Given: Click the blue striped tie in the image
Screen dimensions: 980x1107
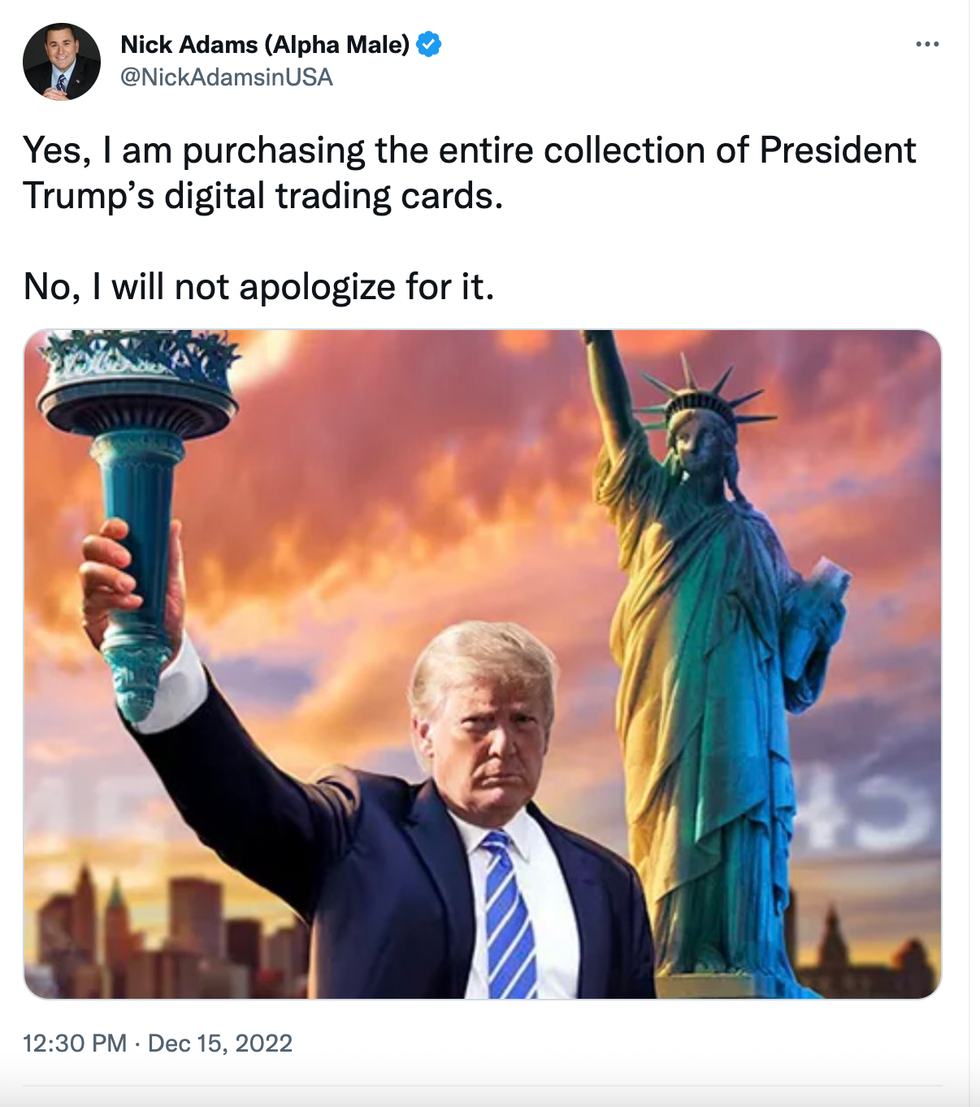Looking at the screenshot, I should pyautogui.click(x=508, y=914).
